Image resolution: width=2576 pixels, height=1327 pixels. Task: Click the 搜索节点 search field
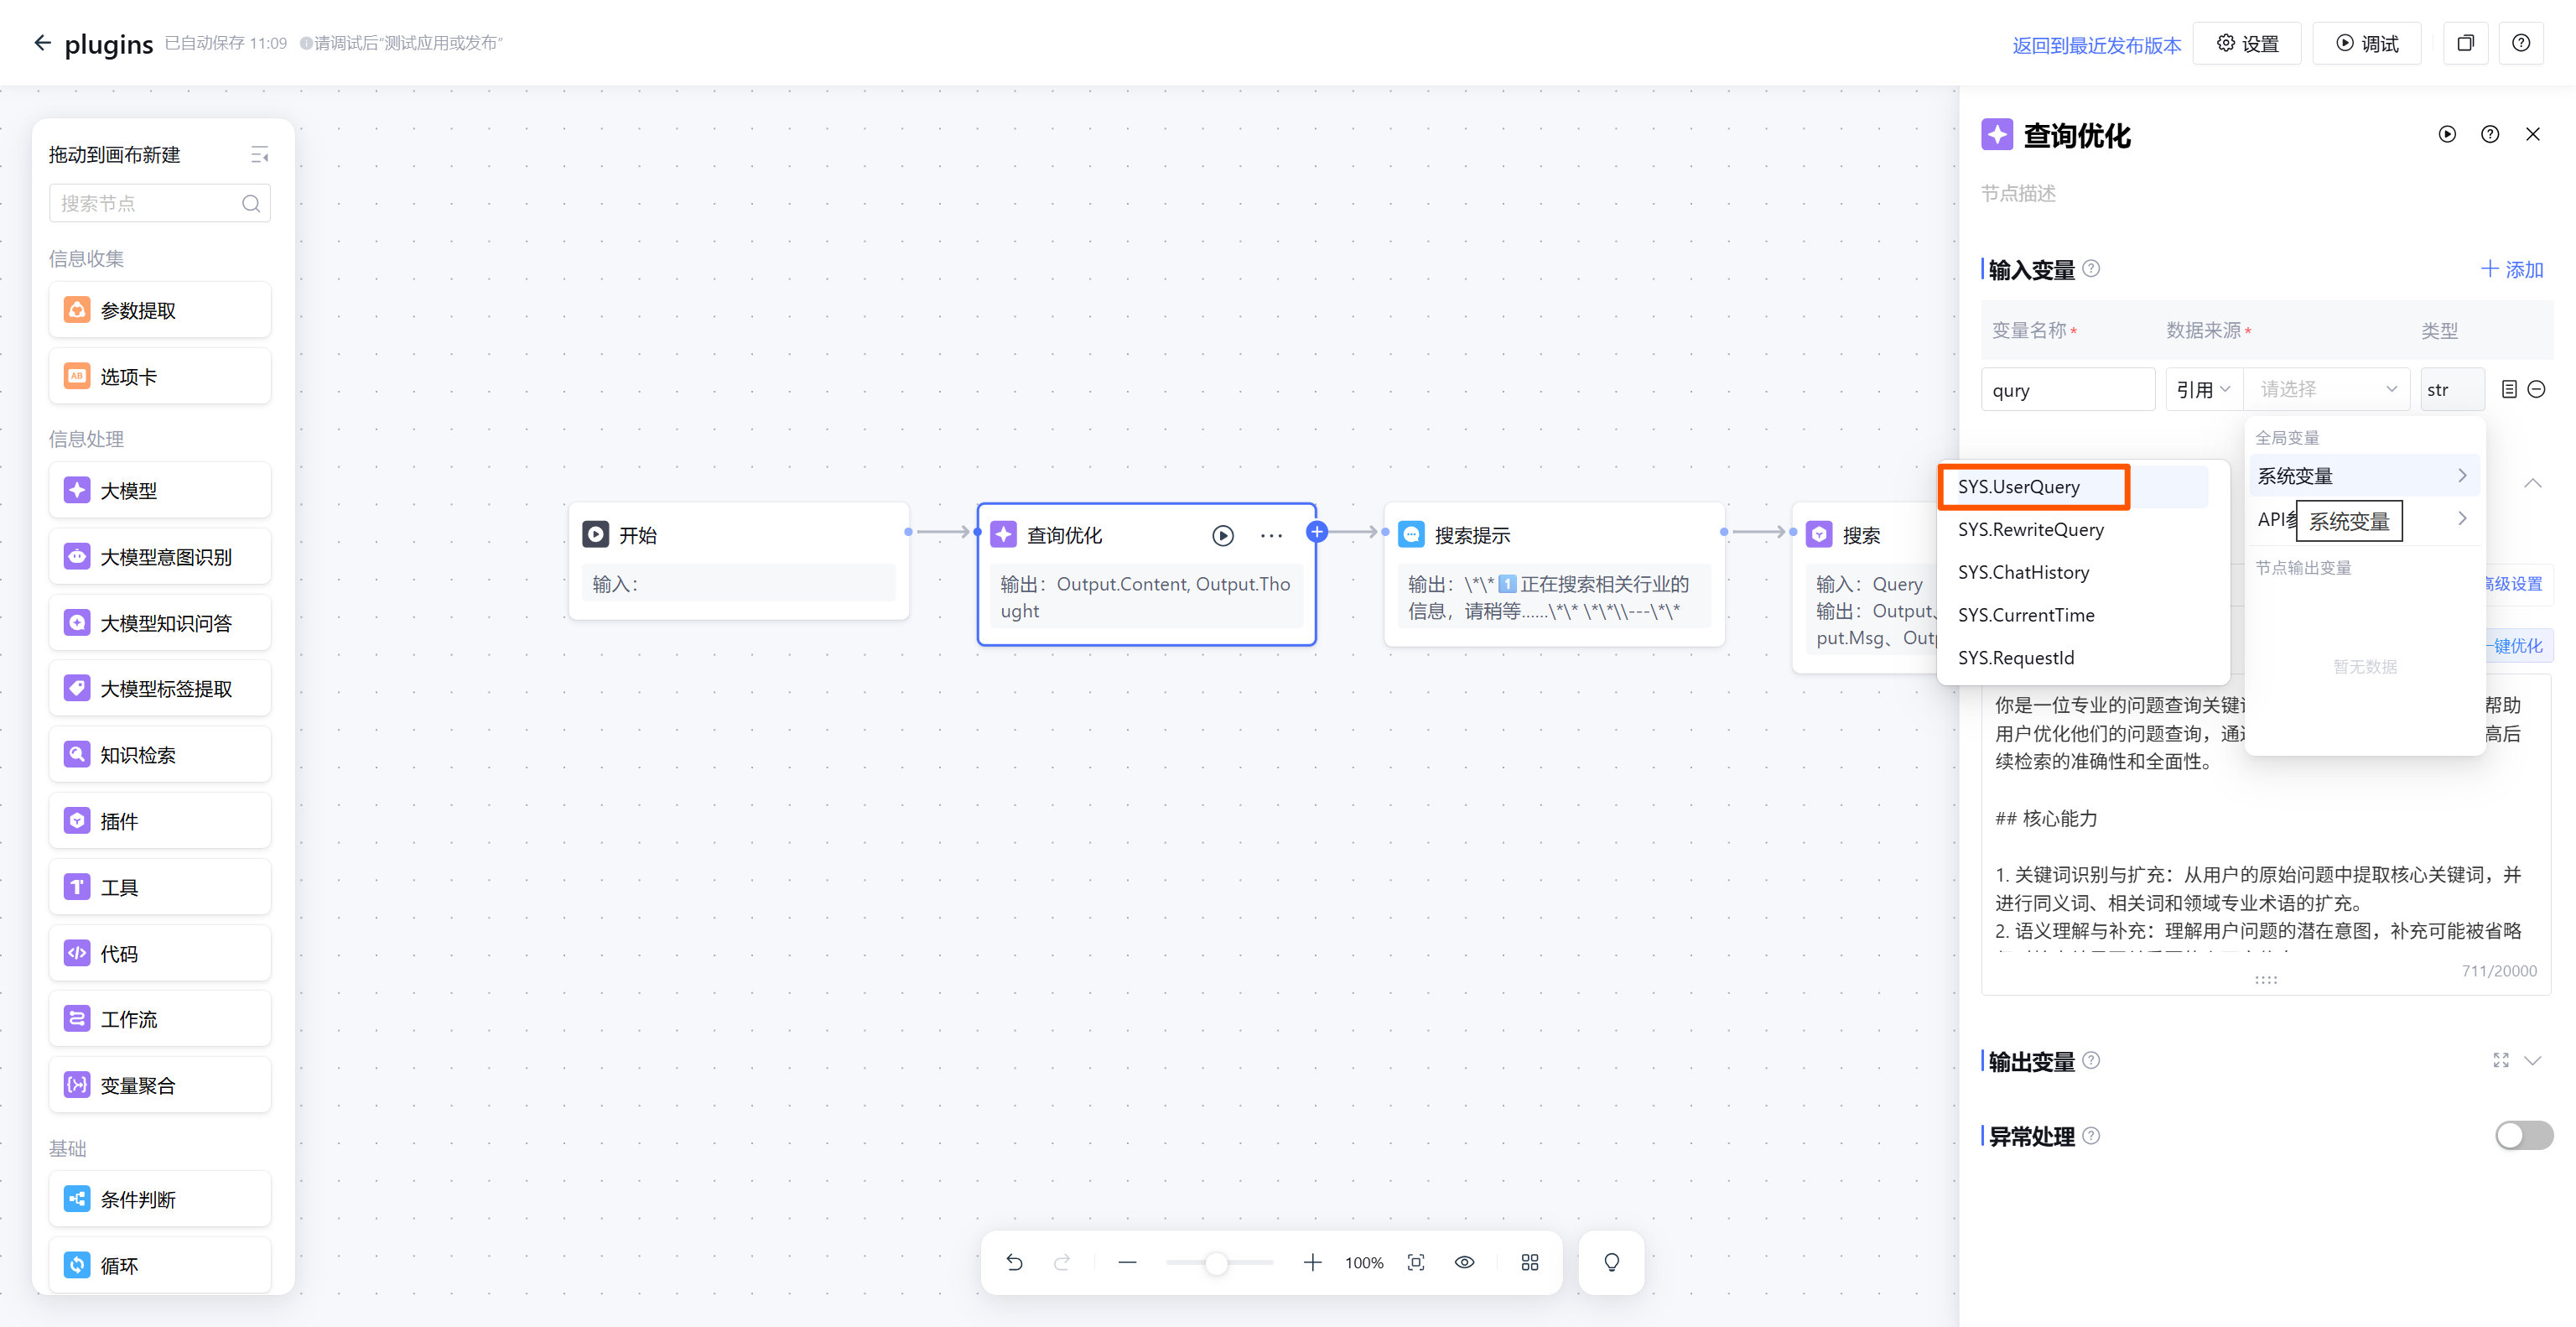[x=148, y=203]
